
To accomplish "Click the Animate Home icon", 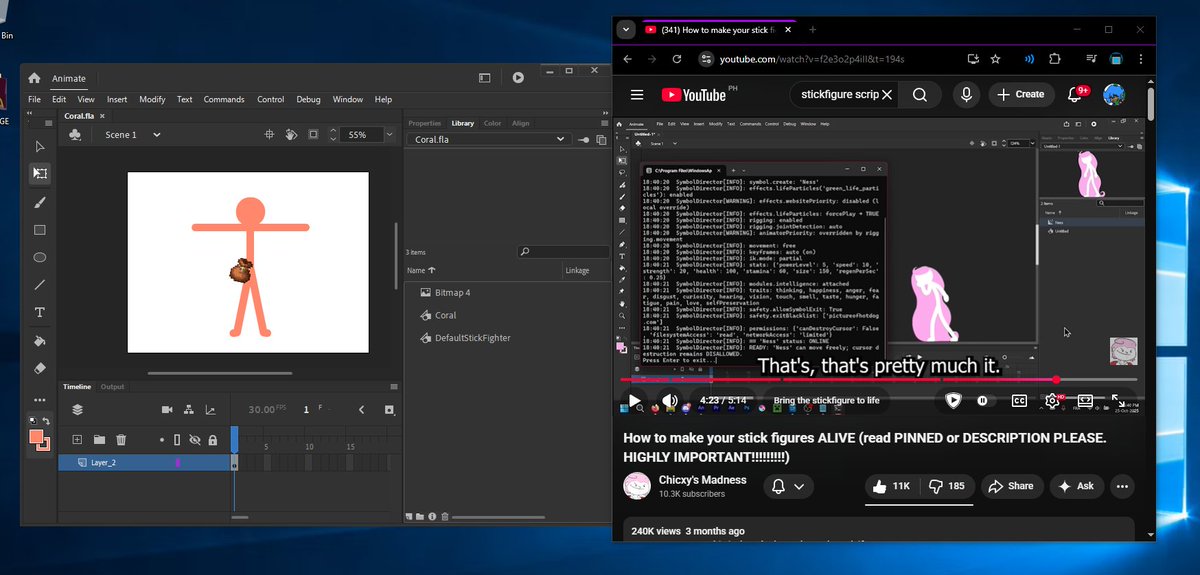I will coord(34,78).
